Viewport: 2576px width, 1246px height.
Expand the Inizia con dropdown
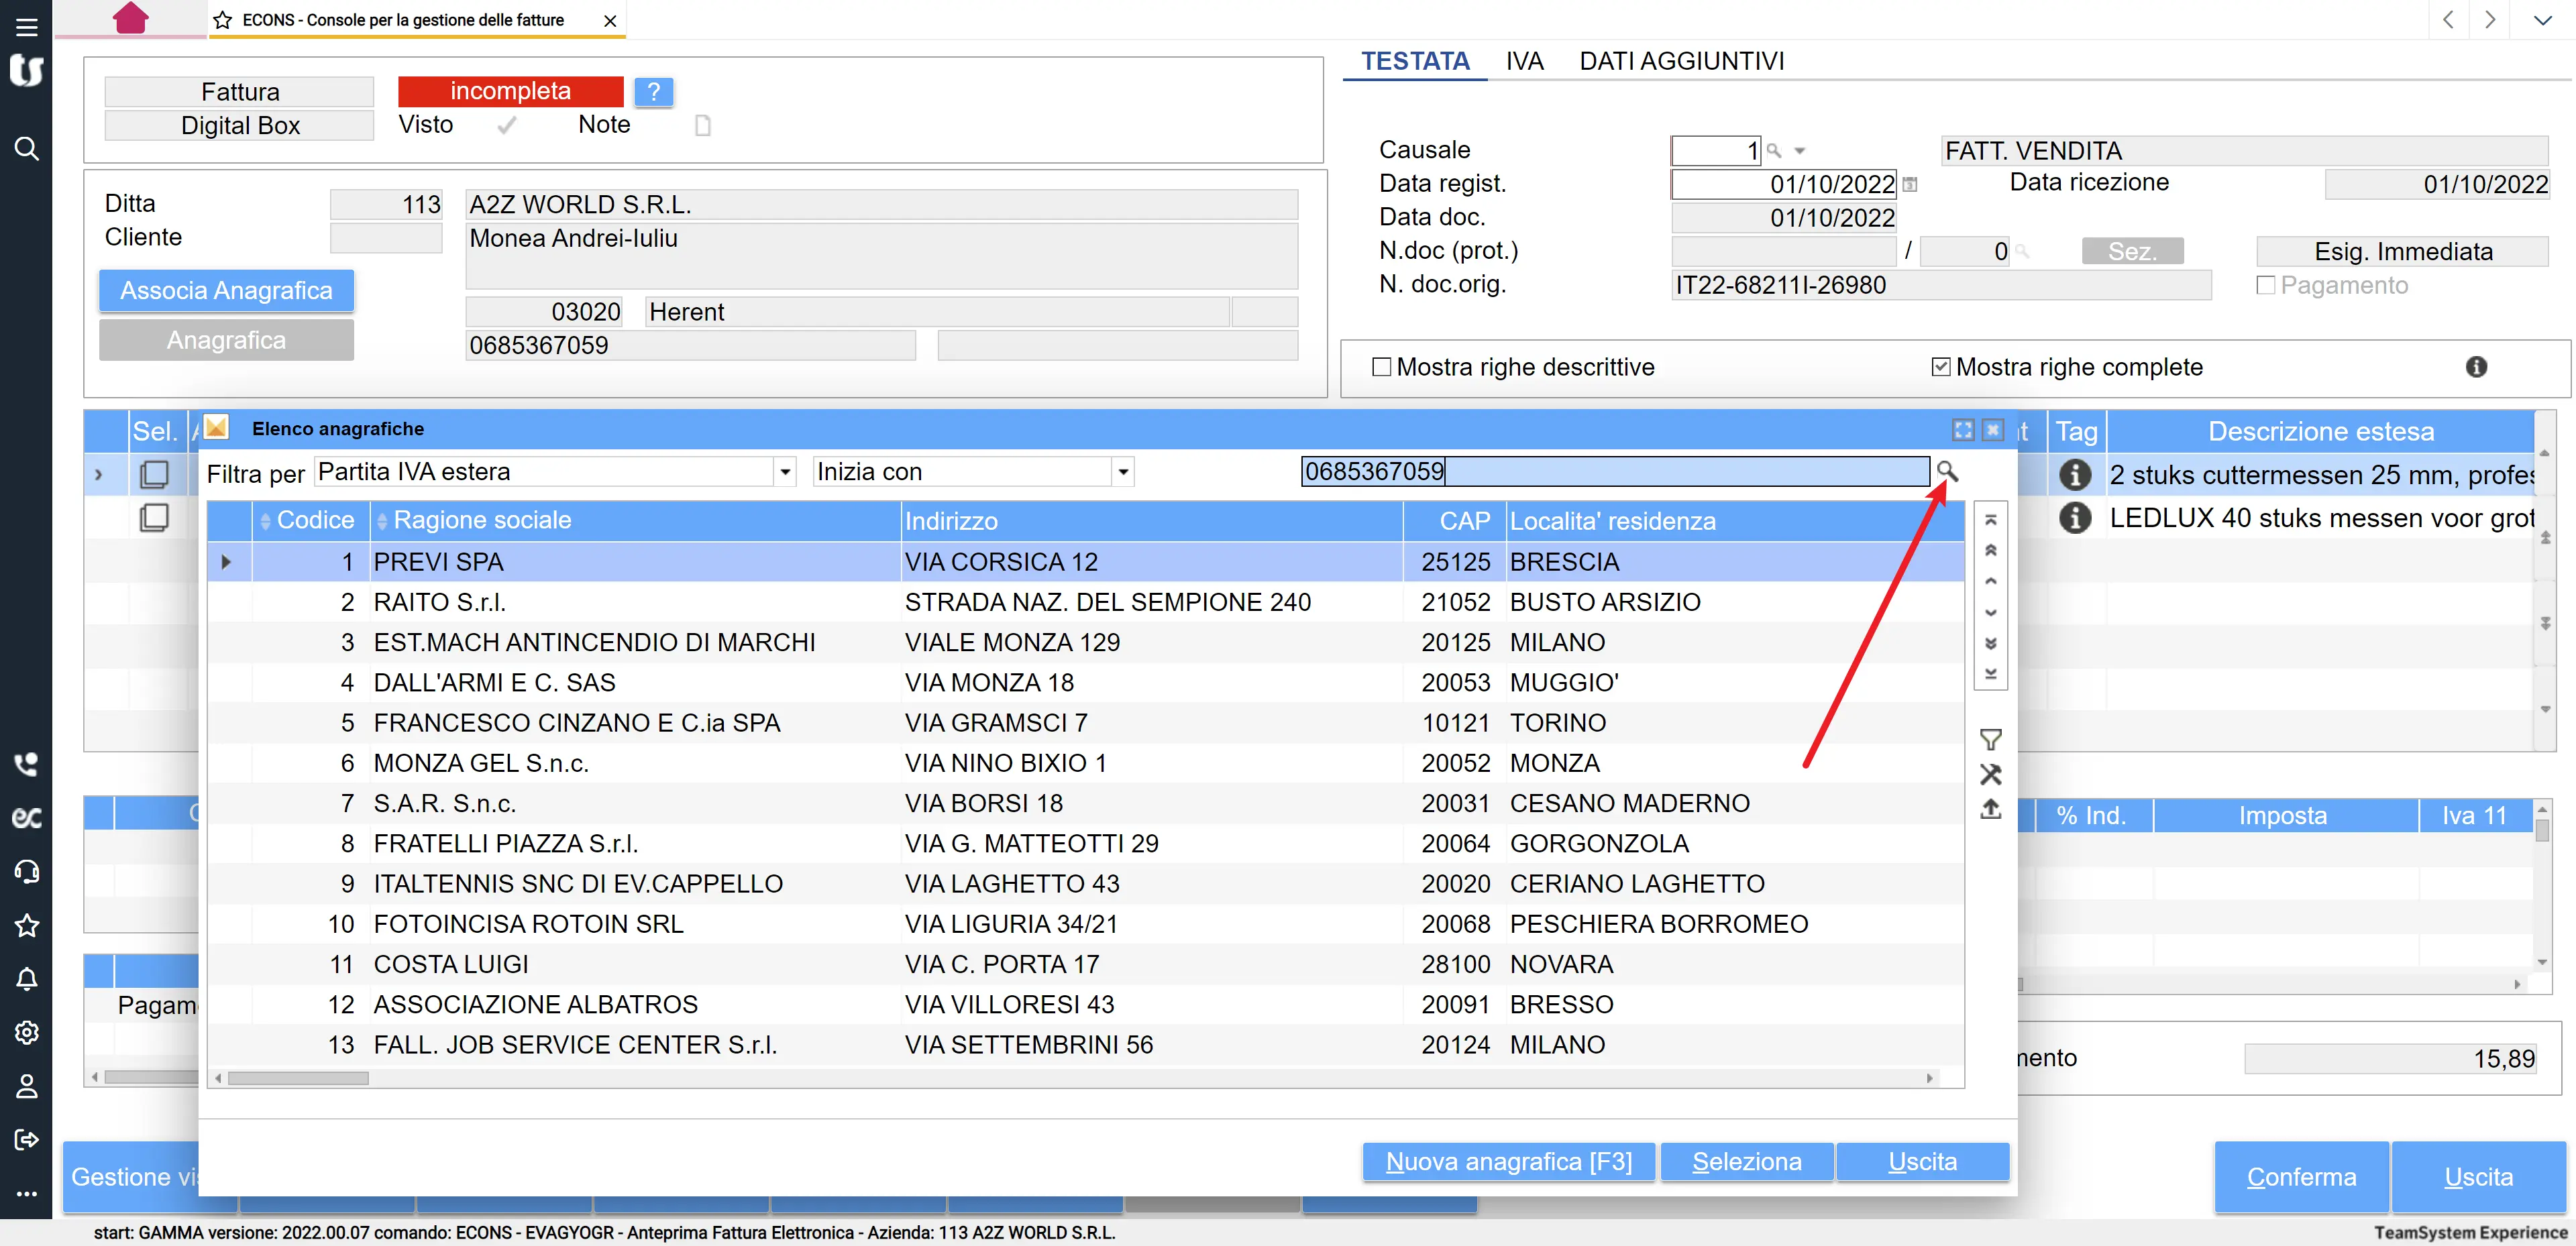pos(1123,472)
